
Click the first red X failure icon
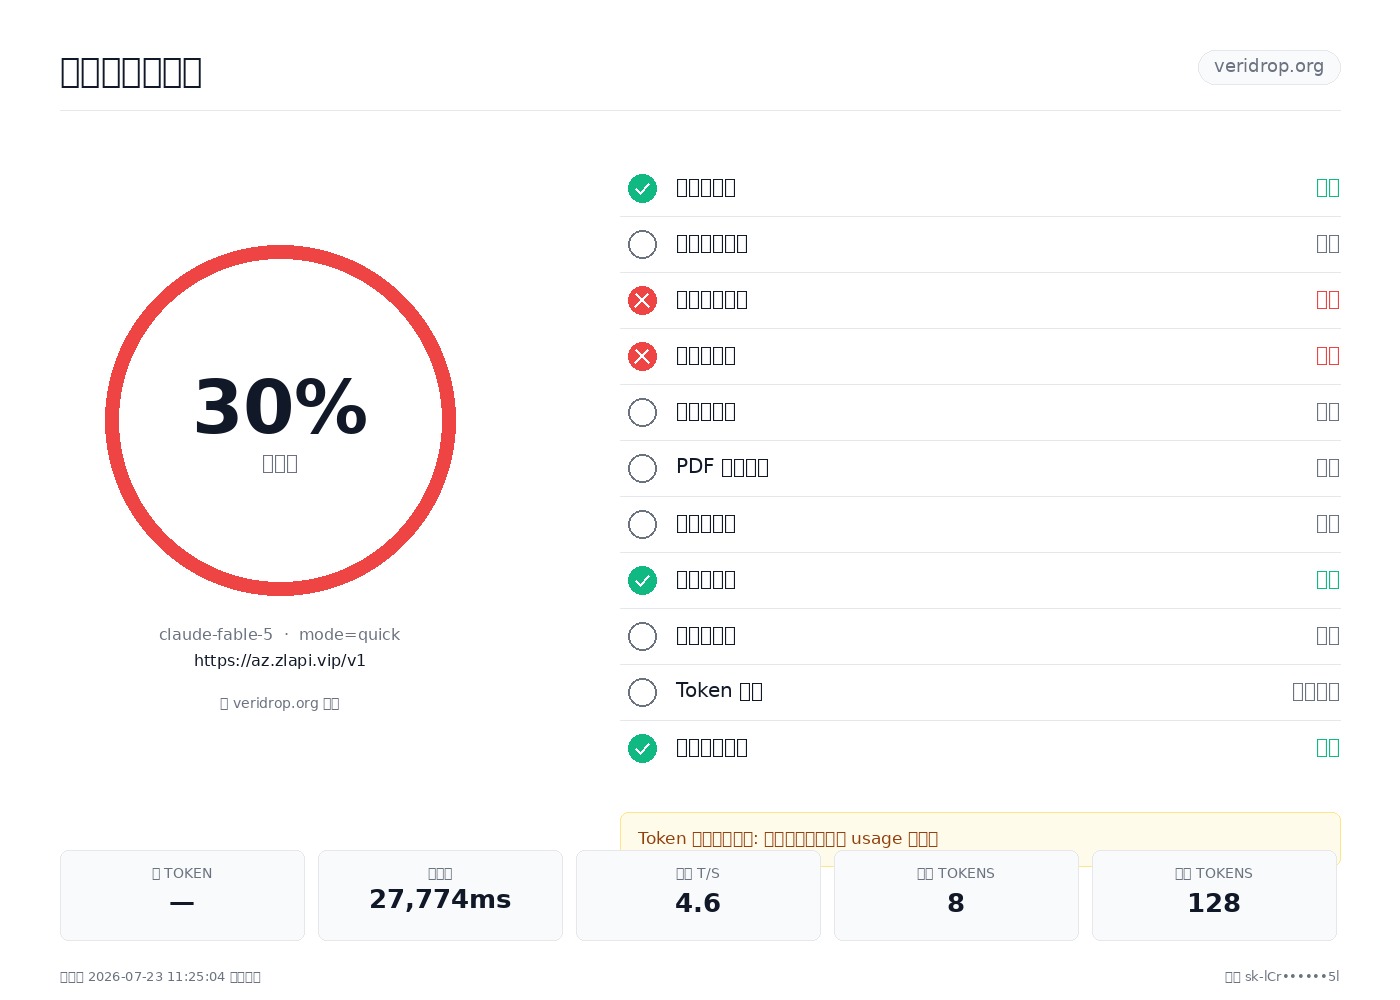[642, 300]
